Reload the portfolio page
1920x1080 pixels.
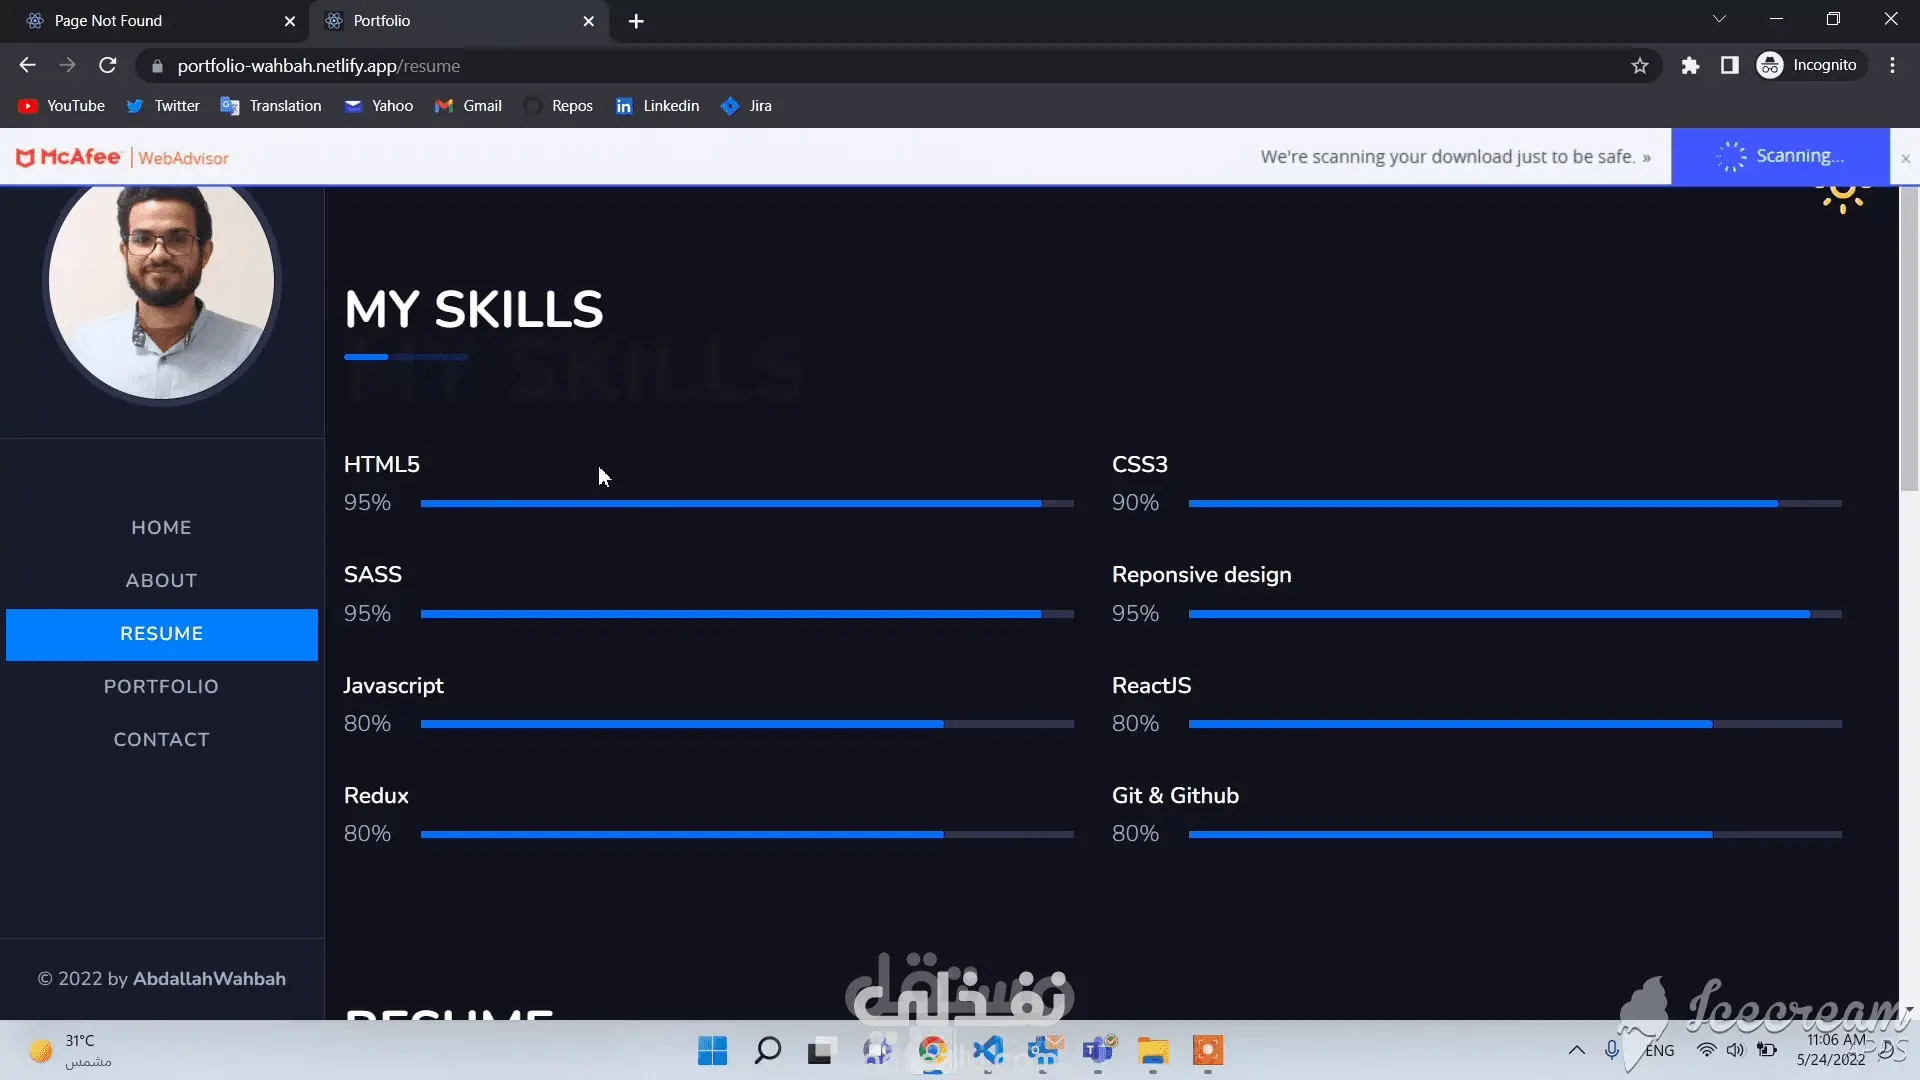[x=108, y=66]
